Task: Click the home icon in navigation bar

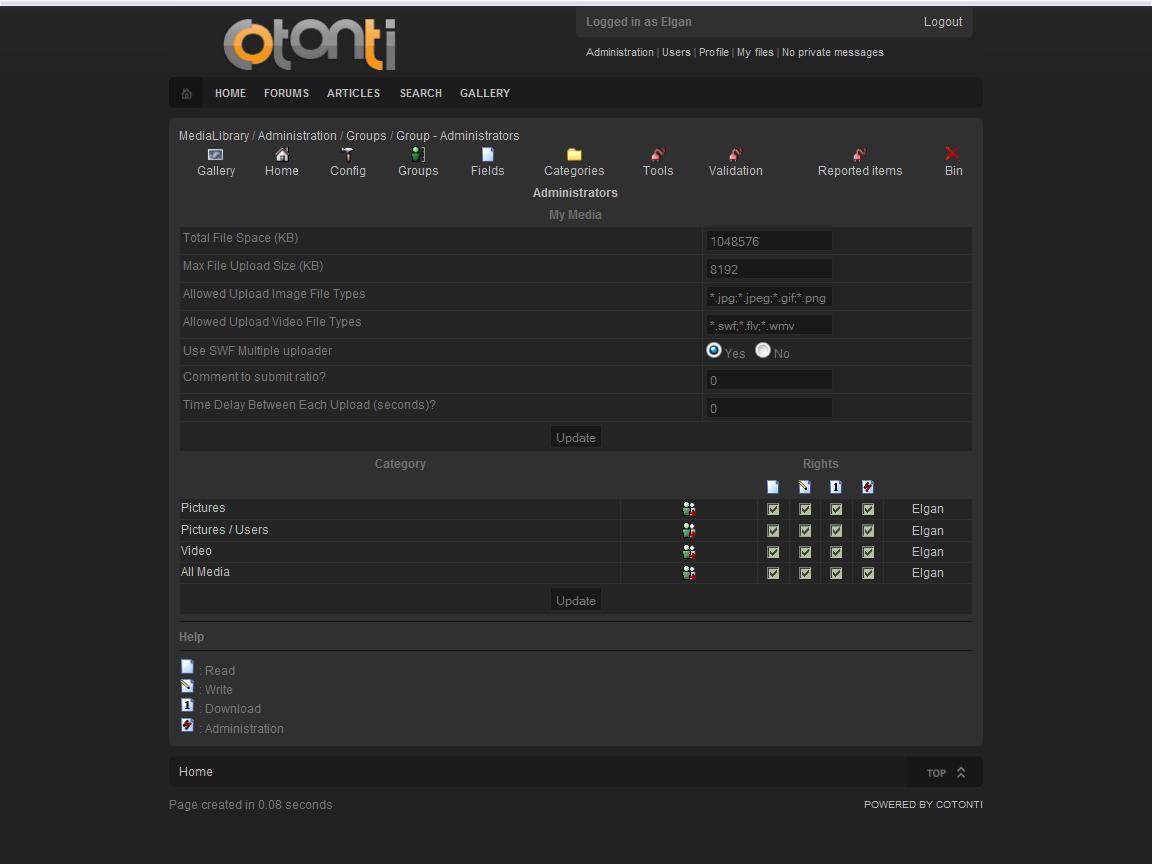Action: point(186,93)
